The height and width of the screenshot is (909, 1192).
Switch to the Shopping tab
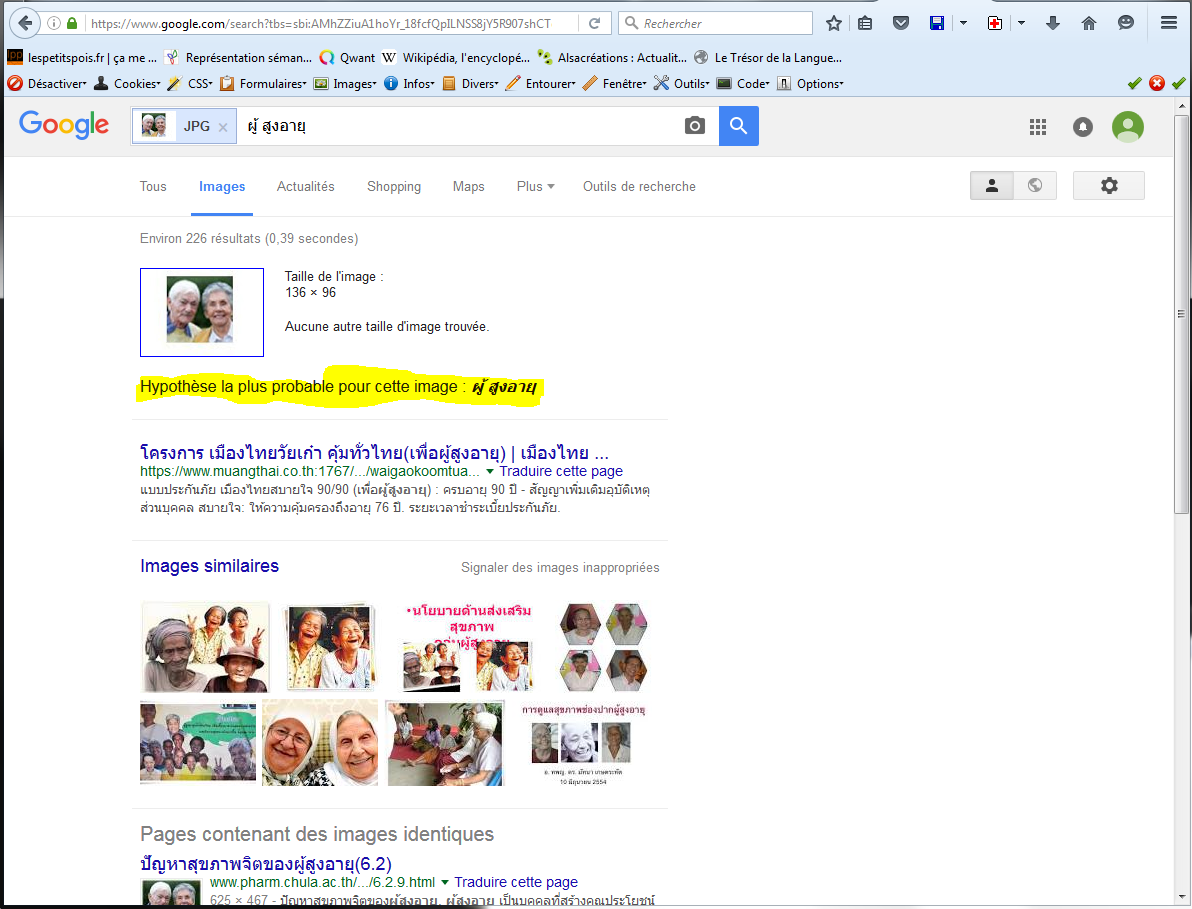[x=394, y=187]
